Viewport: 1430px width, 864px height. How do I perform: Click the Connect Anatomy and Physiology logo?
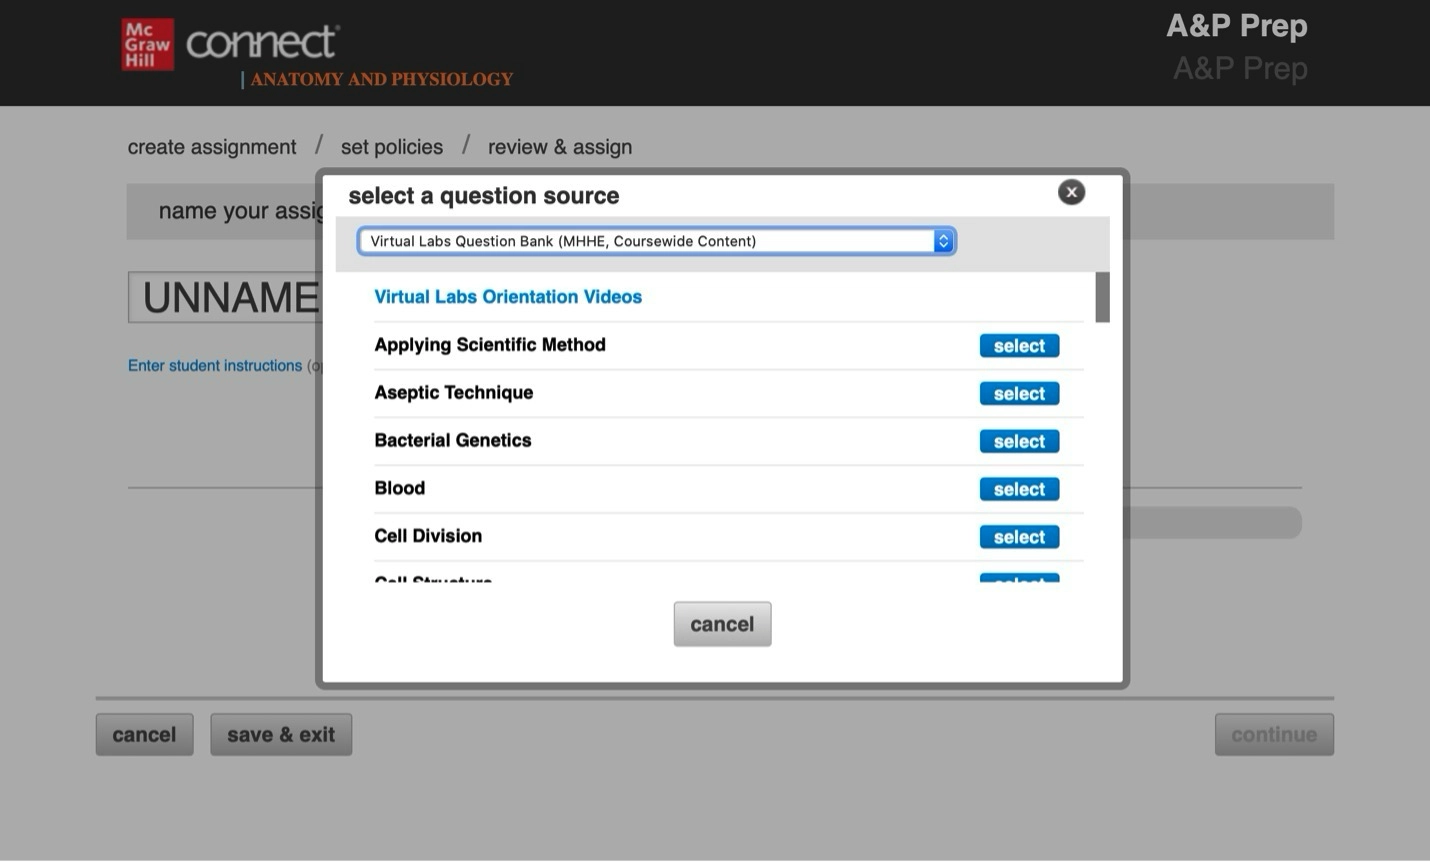(x=349, y=56)
